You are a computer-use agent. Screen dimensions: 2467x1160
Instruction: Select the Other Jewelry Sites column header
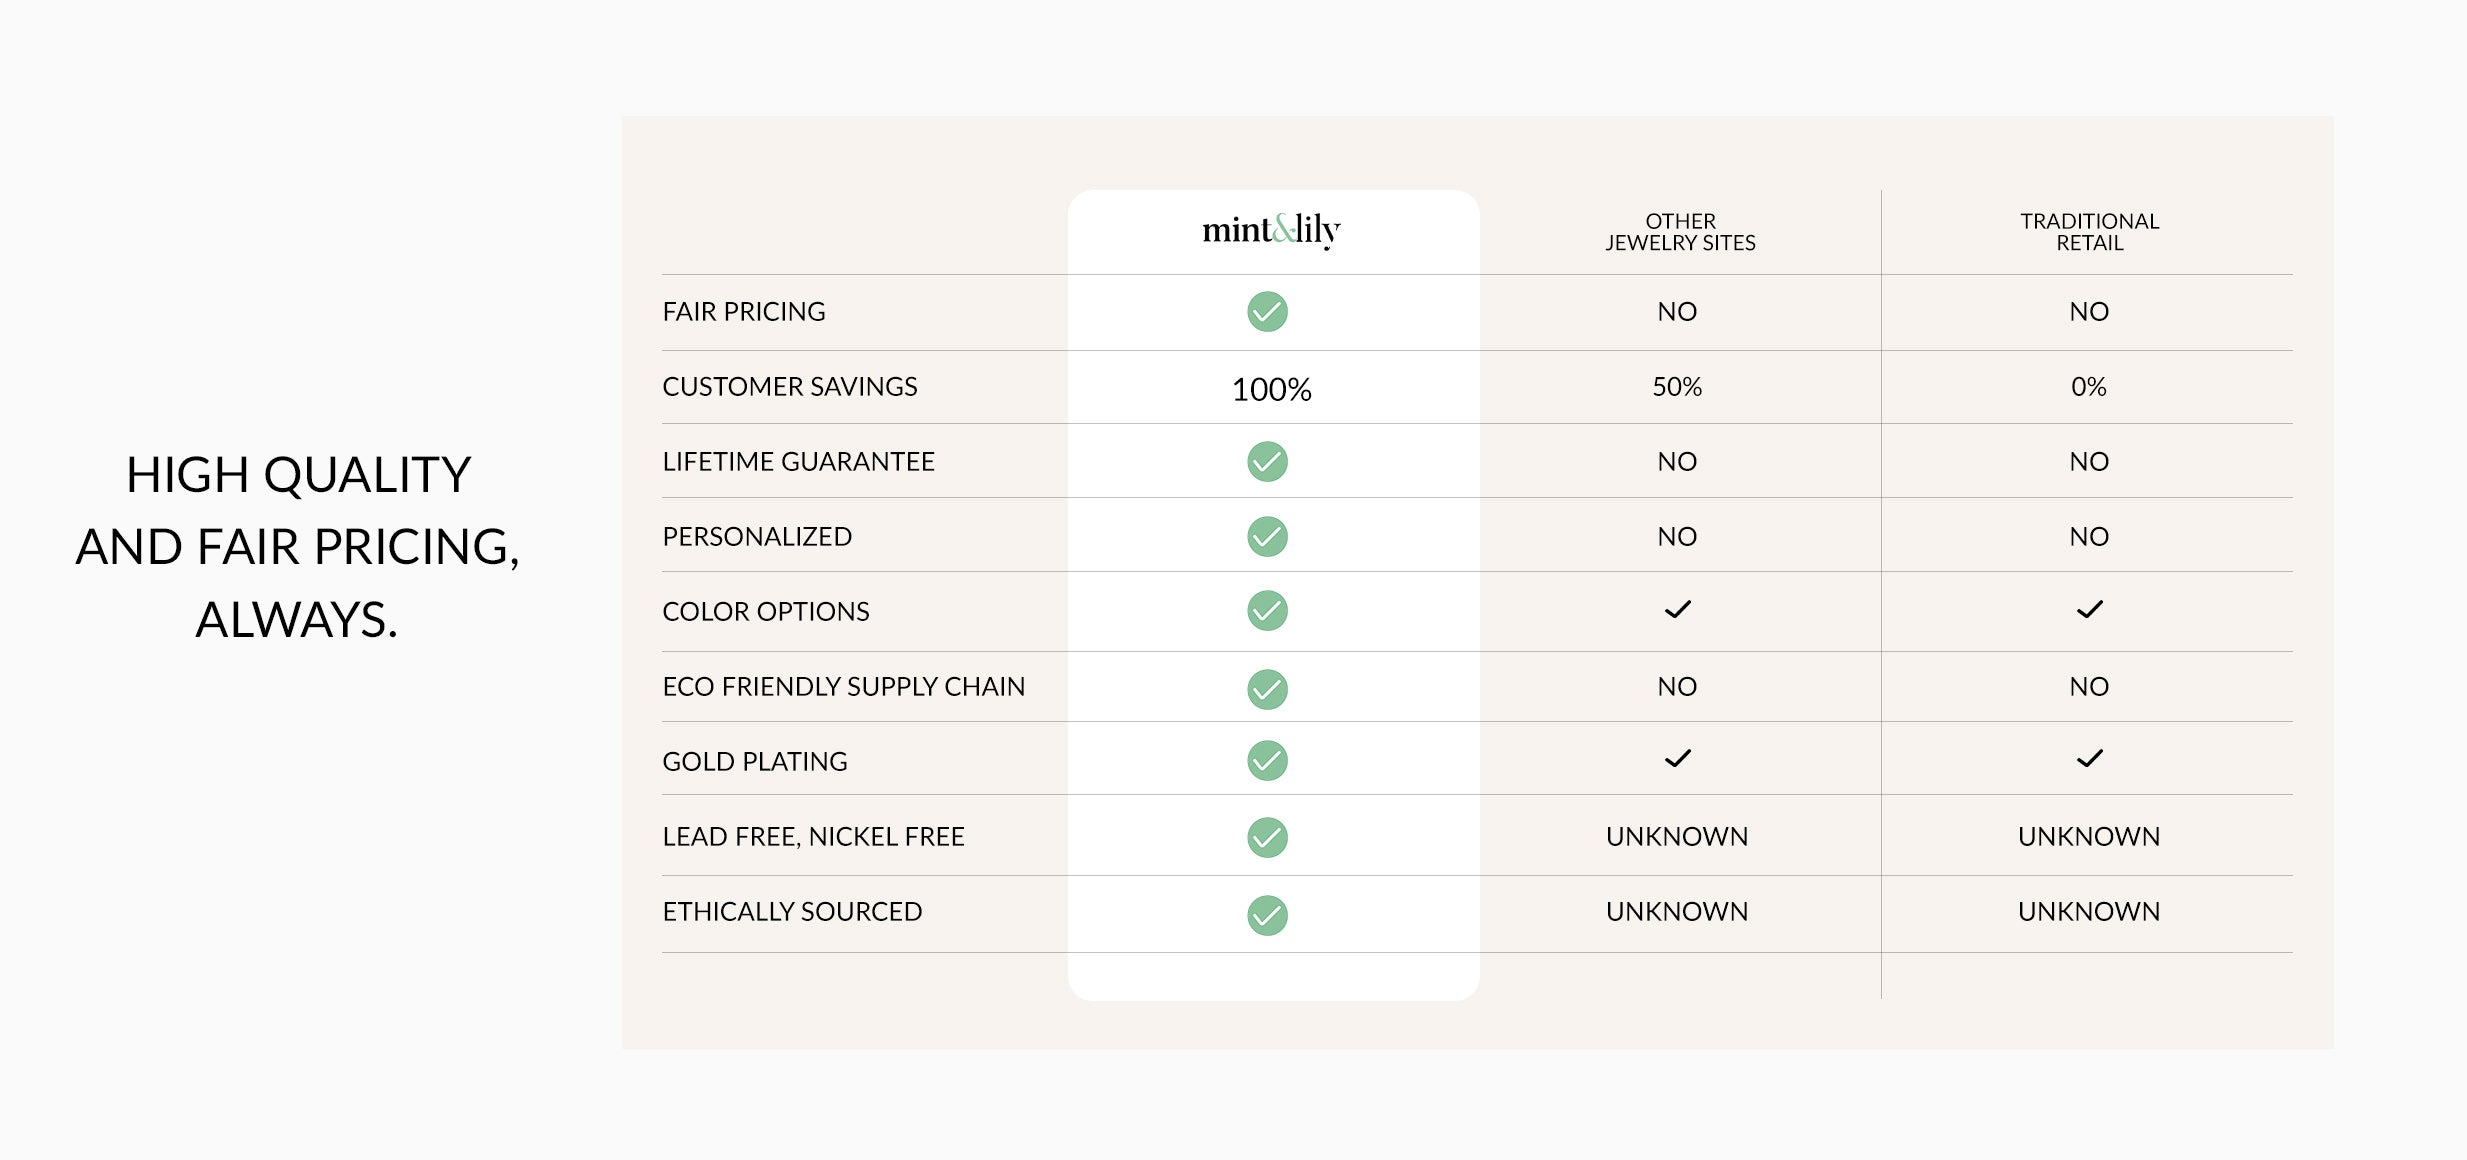1680,232
